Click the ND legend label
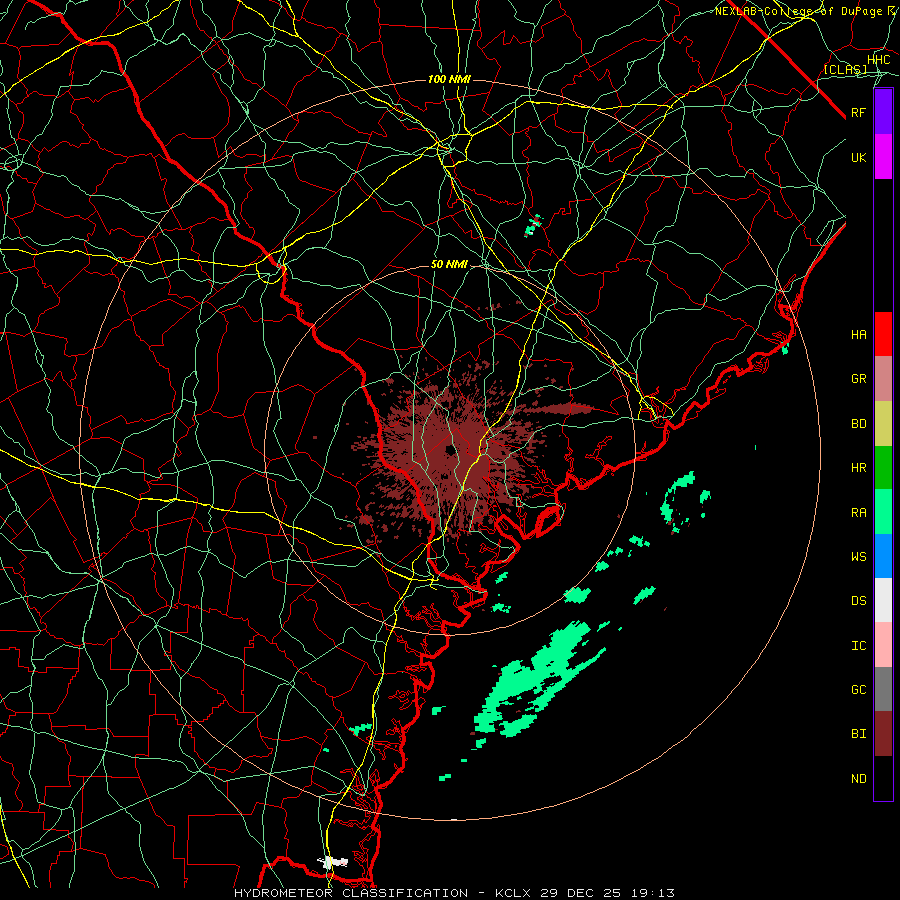 point(859,779)
